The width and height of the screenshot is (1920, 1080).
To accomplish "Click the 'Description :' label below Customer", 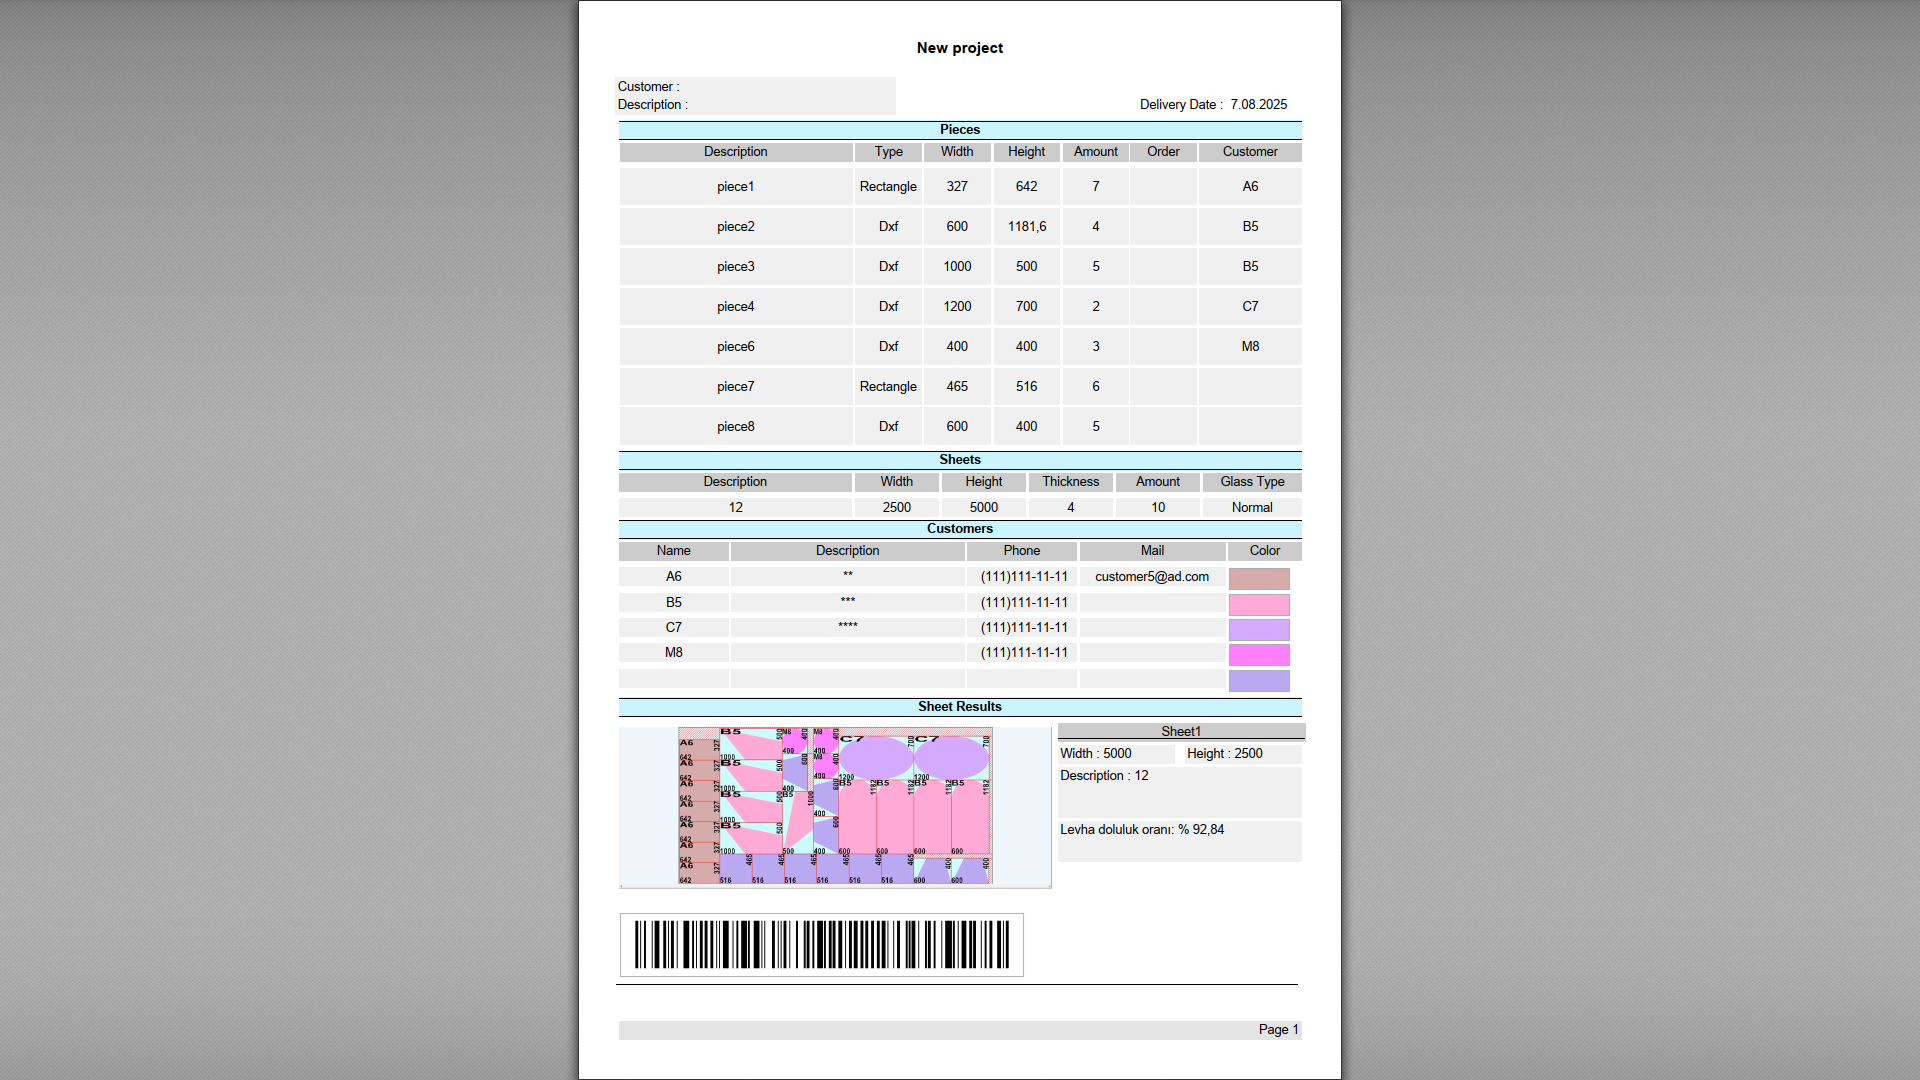I will [652, 105].
